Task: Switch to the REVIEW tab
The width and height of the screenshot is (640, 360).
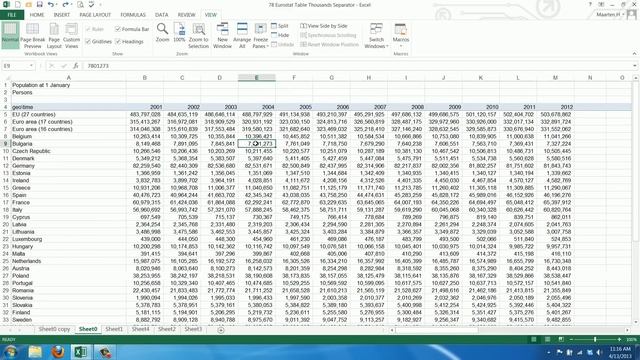Action: click(x=186, y=15)
